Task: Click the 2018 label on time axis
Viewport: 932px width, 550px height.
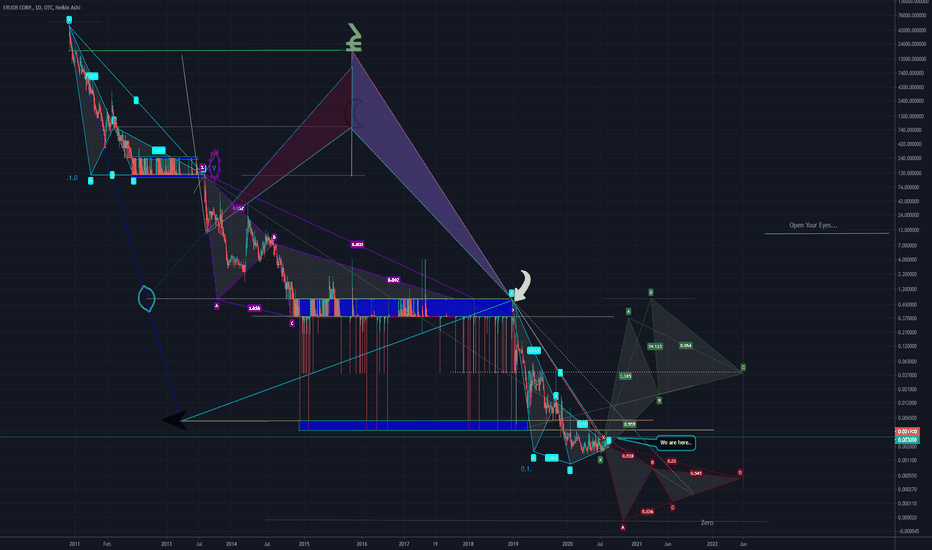Action: pos(468,543)
